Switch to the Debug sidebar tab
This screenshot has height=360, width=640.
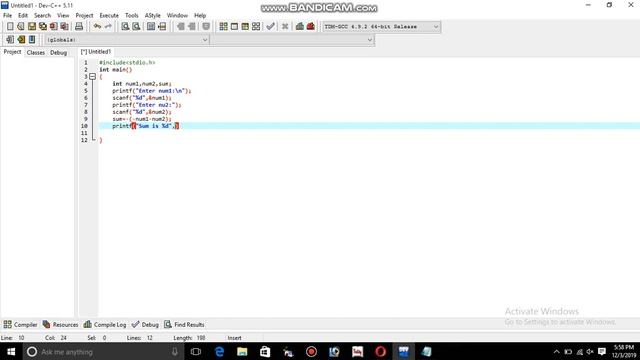(58, 53)
